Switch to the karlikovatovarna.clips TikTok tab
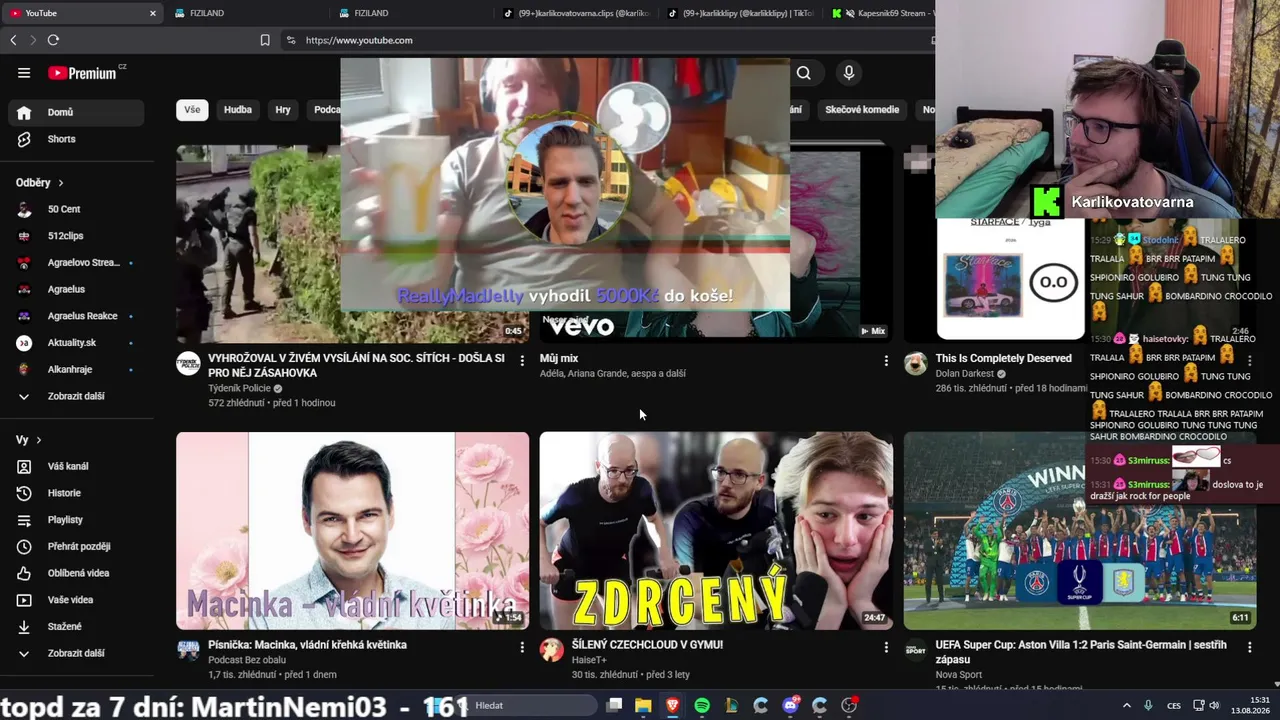 click(x=577, y=13)
